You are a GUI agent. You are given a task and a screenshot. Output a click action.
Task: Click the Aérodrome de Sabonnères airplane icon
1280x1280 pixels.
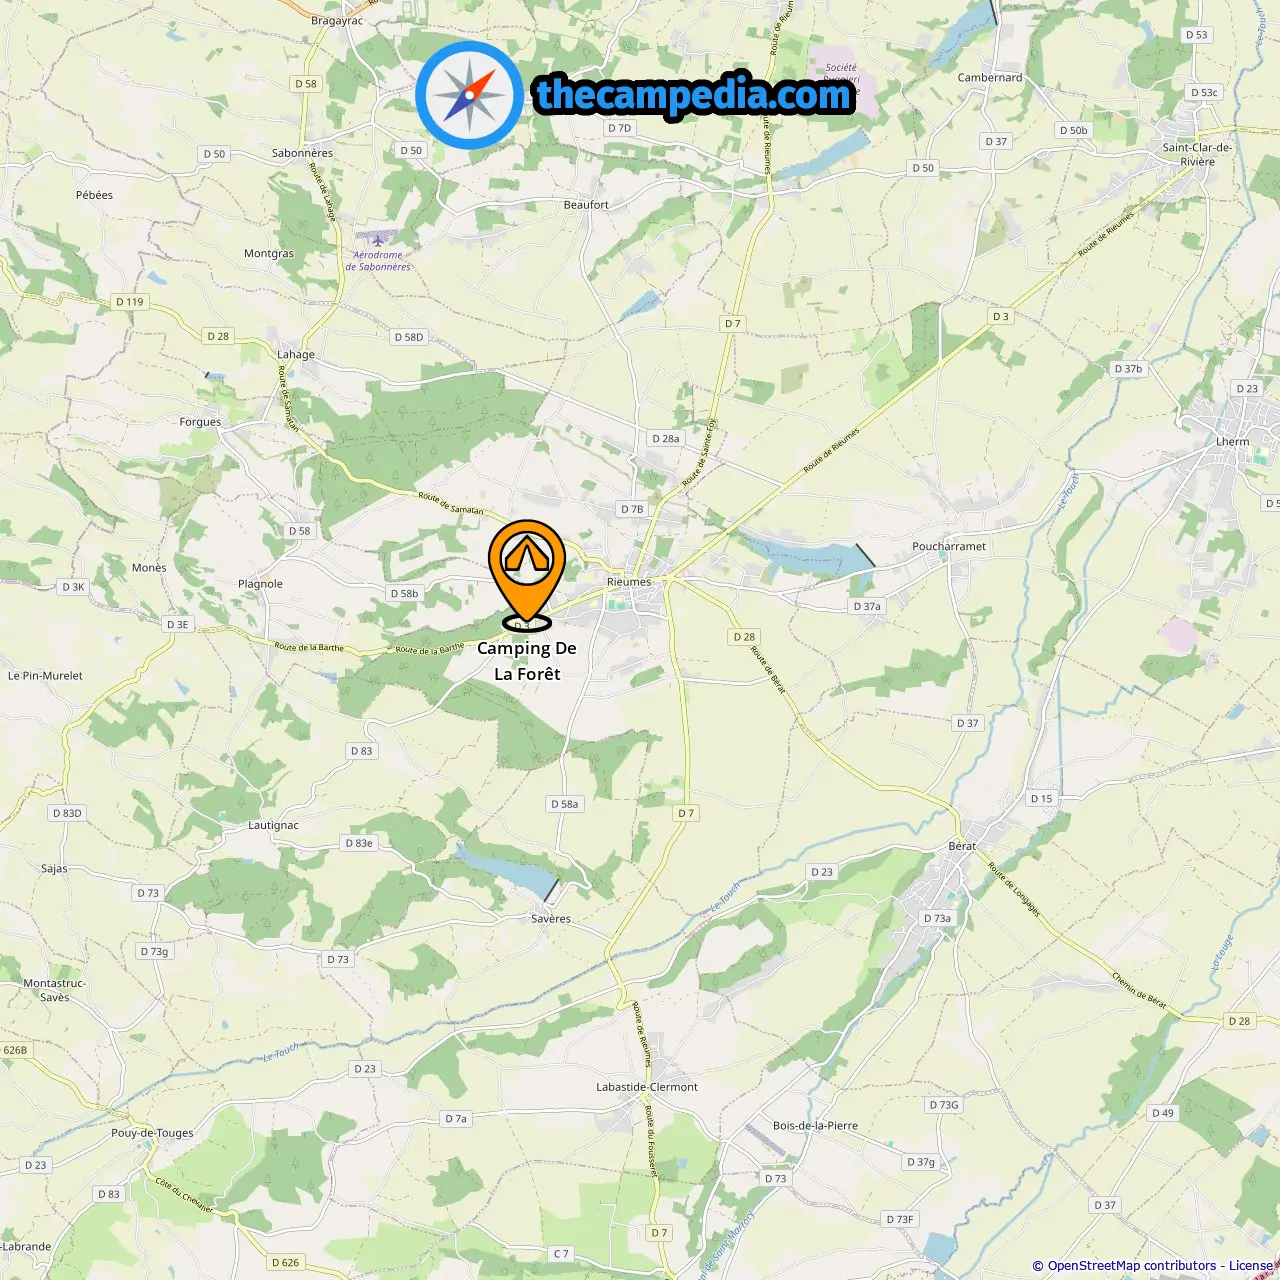[377, 239]
